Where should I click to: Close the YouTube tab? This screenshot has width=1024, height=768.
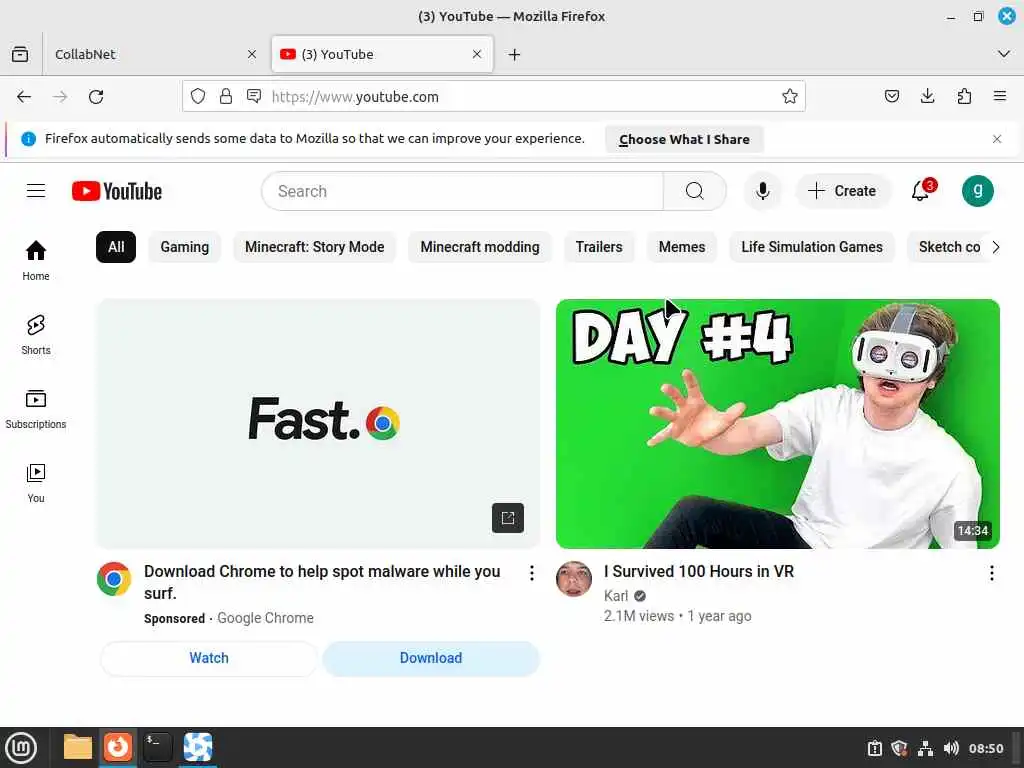click(x=477, y=54)
